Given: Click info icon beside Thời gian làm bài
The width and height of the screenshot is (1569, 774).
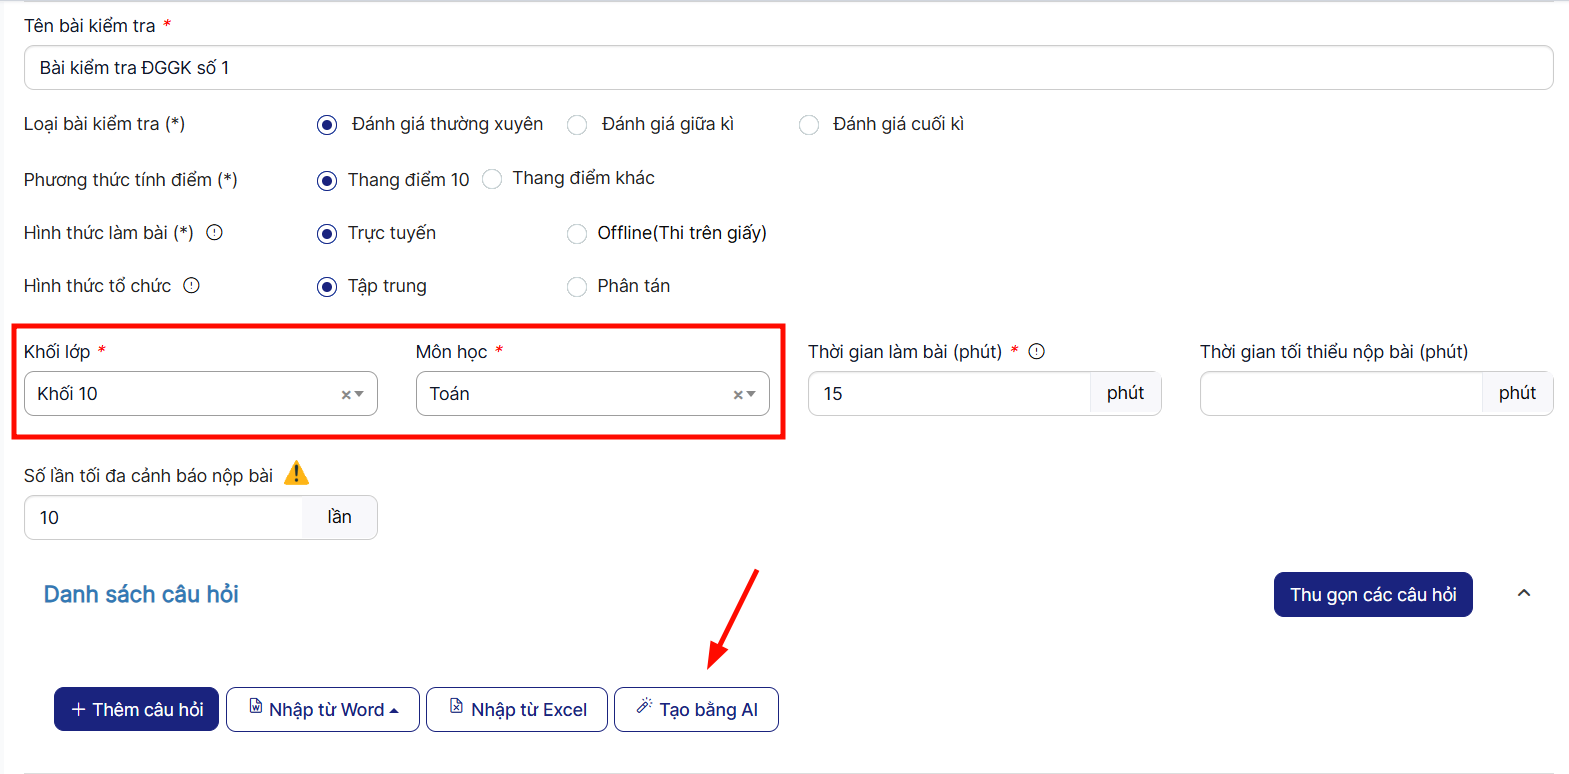Looking at the screenshot, I should [x=1037, y=351].
